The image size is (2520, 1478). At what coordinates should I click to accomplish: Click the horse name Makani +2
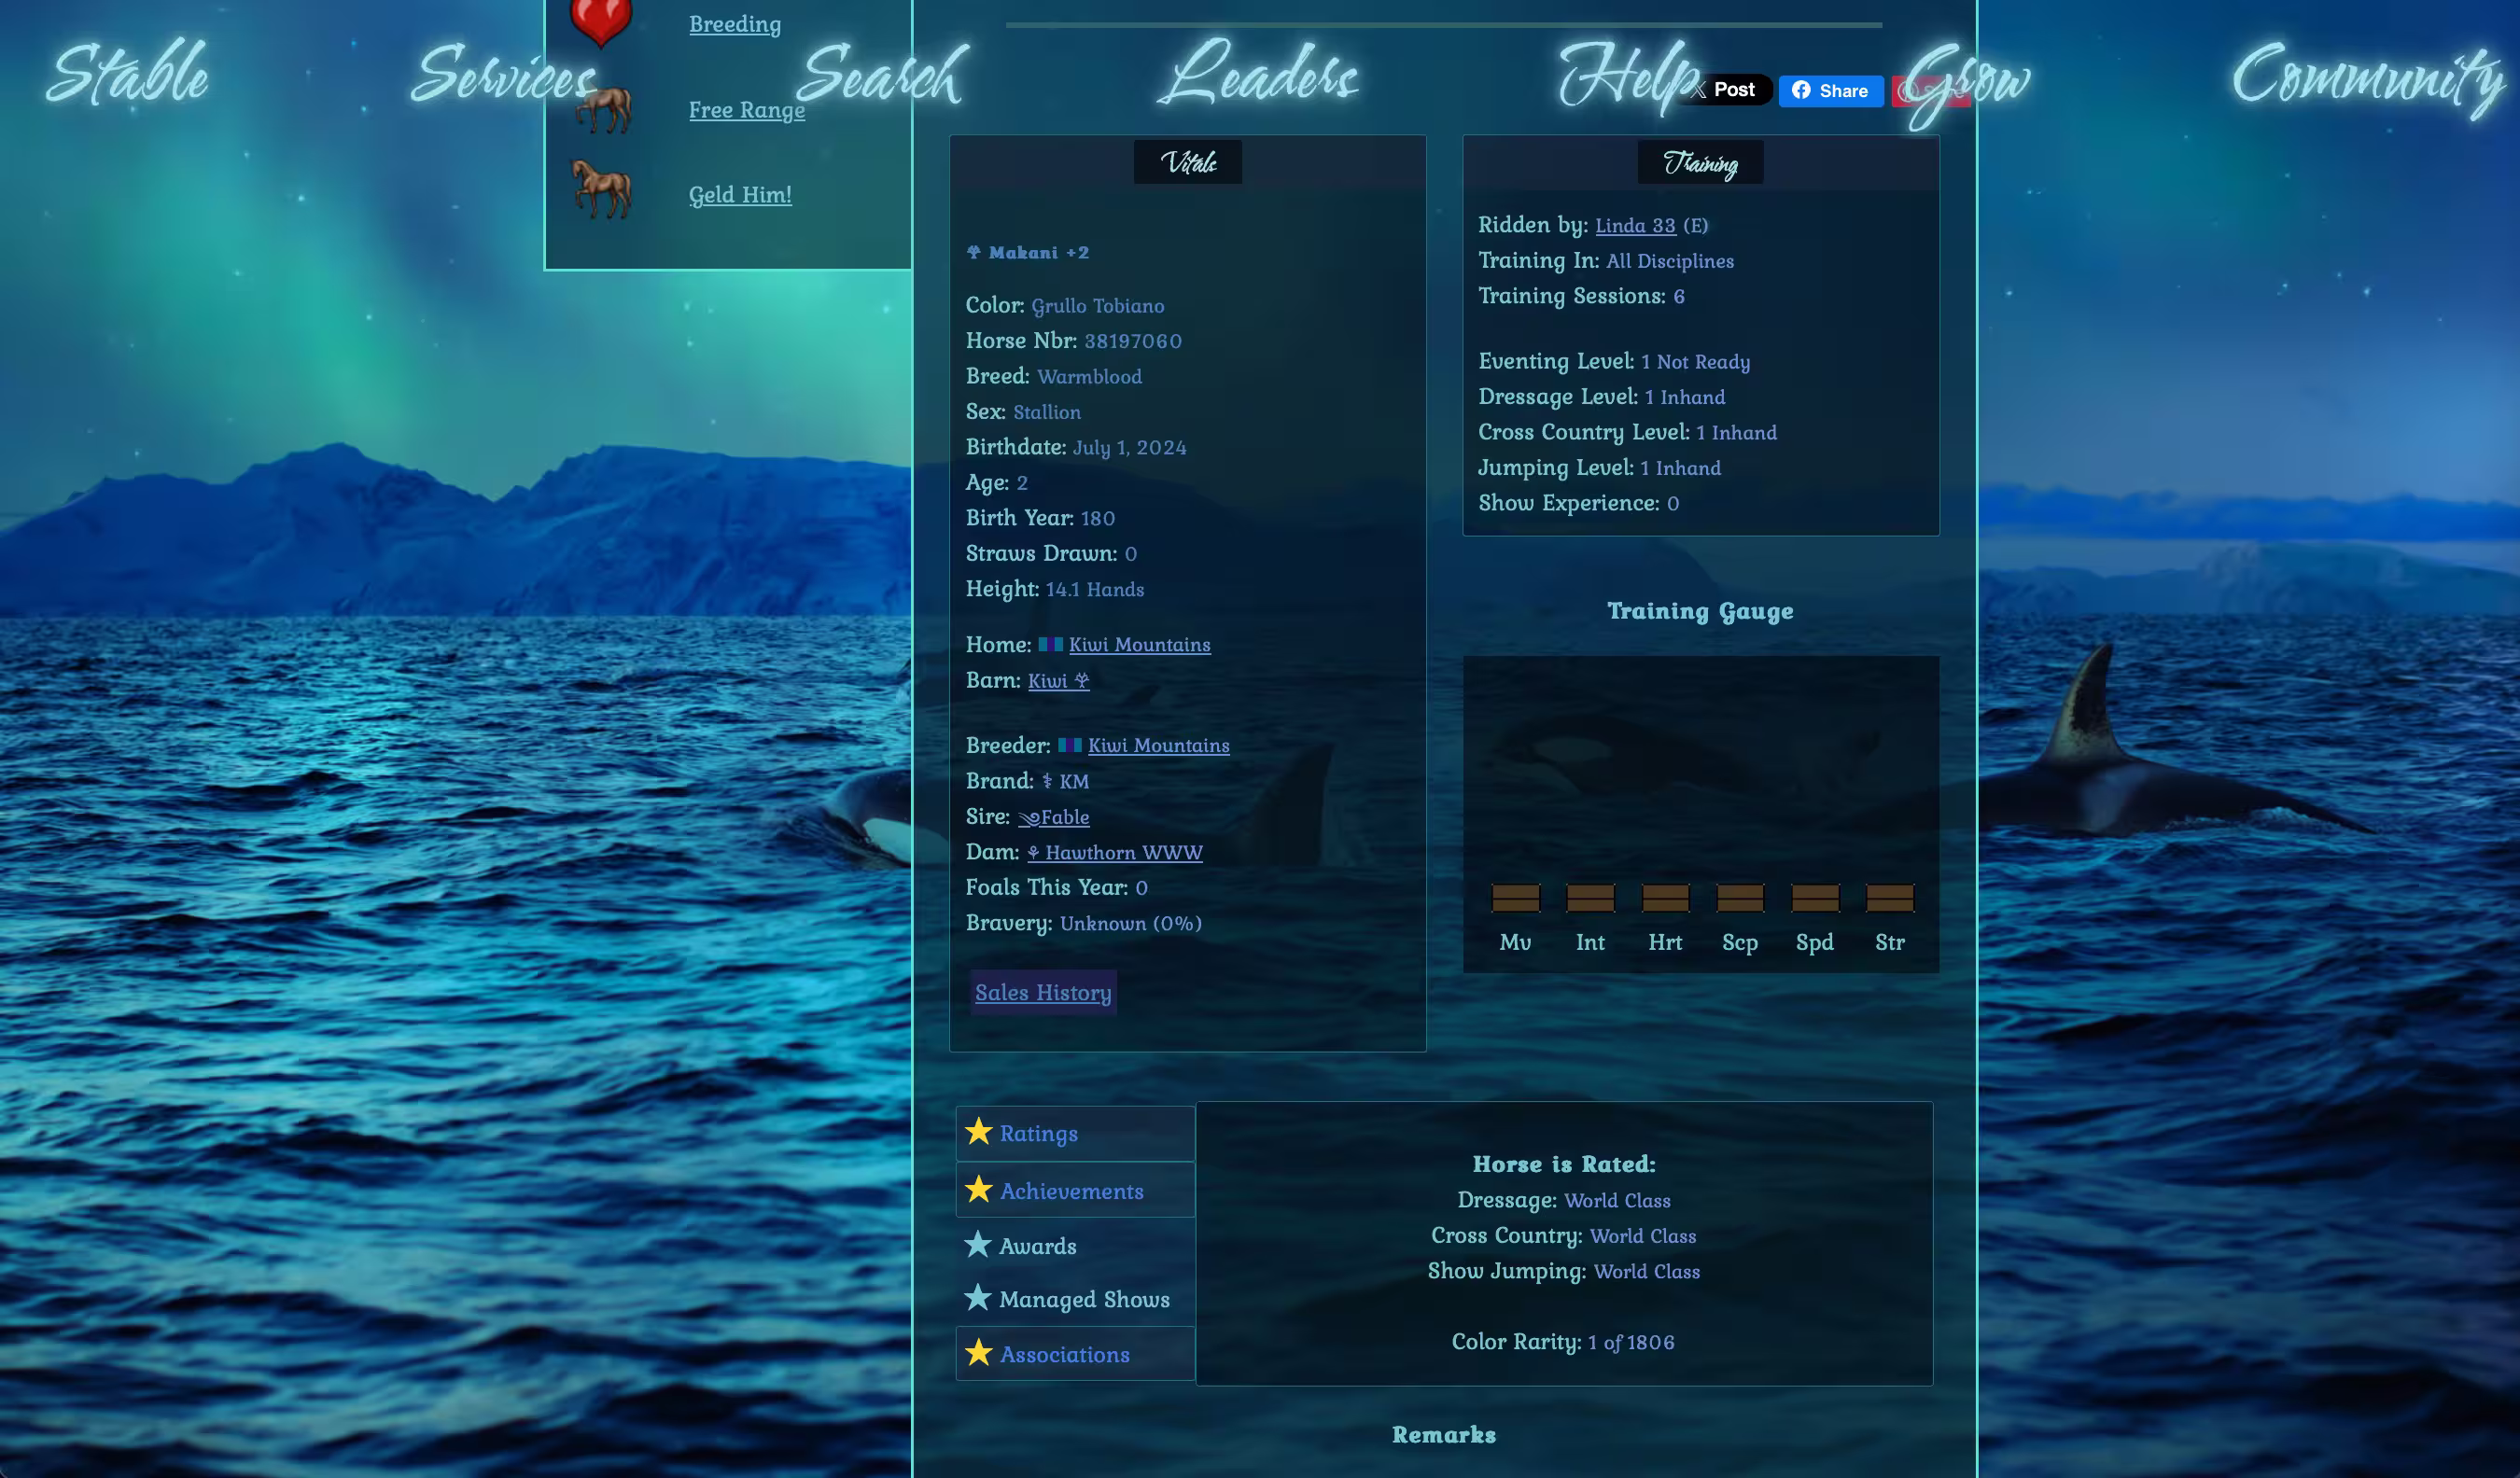tap(1028, 253)
